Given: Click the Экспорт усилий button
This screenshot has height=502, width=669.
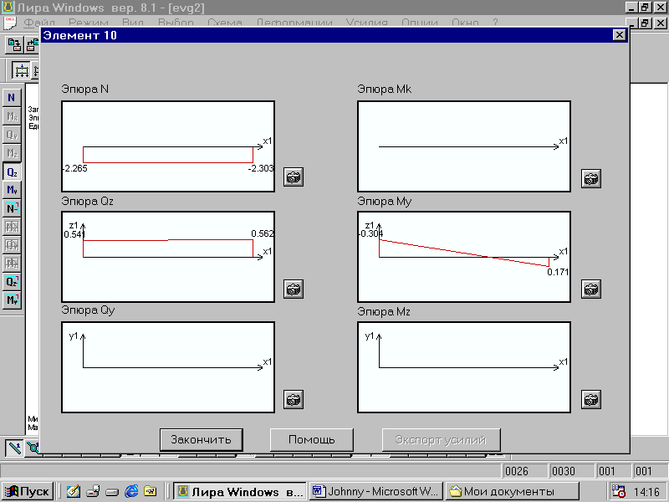Looking at the screenshot, I should [441, 440].
